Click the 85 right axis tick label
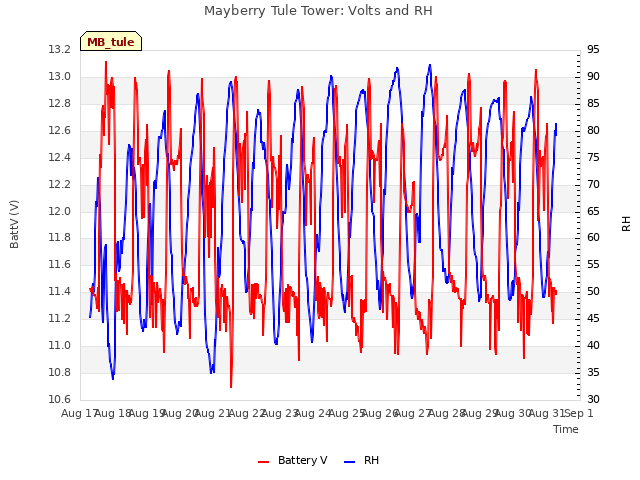Image resolution: width=640 pixels, height=480 pixels. (593, 103)
